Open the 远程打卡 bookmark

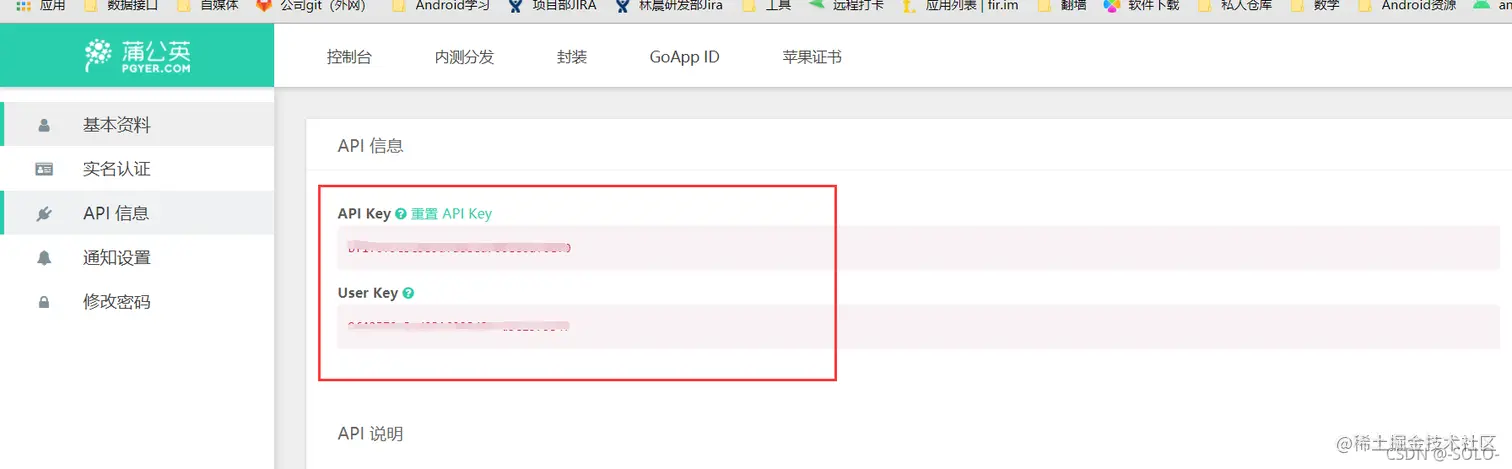[846, 5]
